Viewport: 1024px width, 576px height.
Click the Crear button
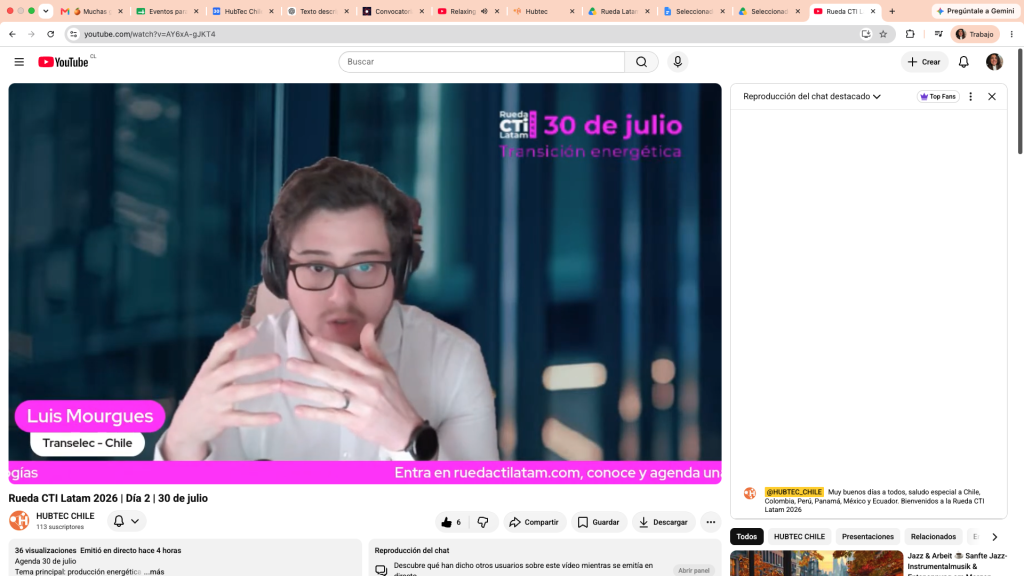point(924,62)
